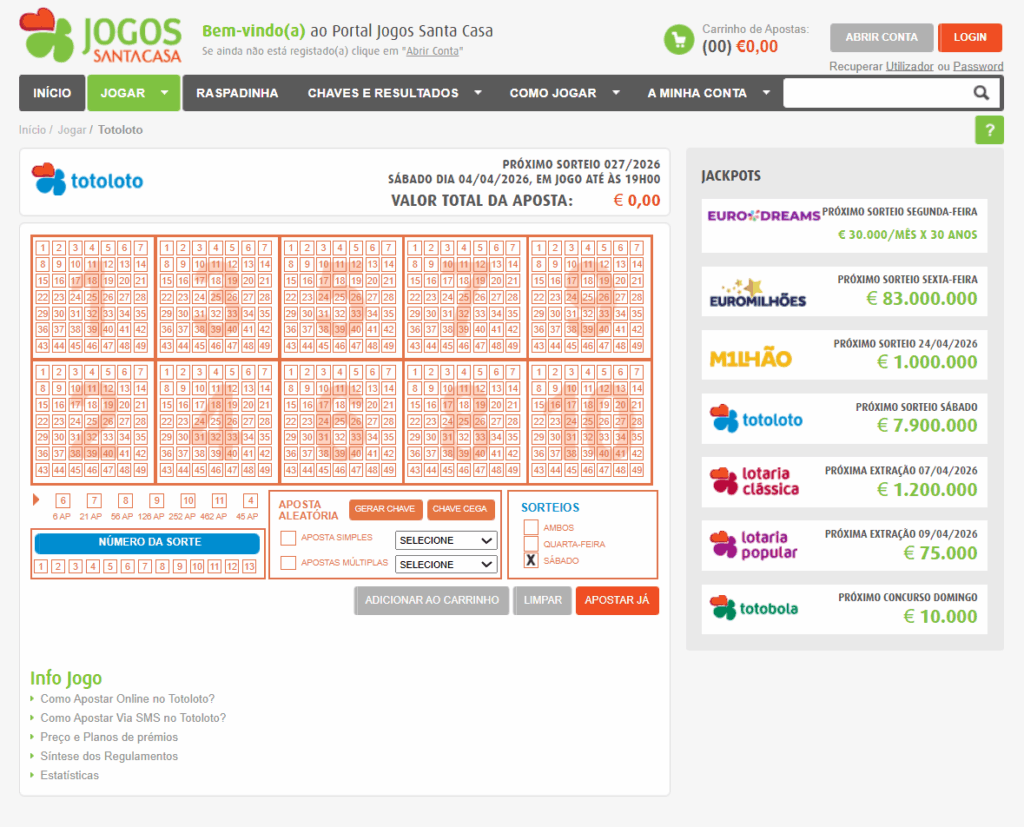
Task: Open the green question mark help icon
Action: [989, 130]
